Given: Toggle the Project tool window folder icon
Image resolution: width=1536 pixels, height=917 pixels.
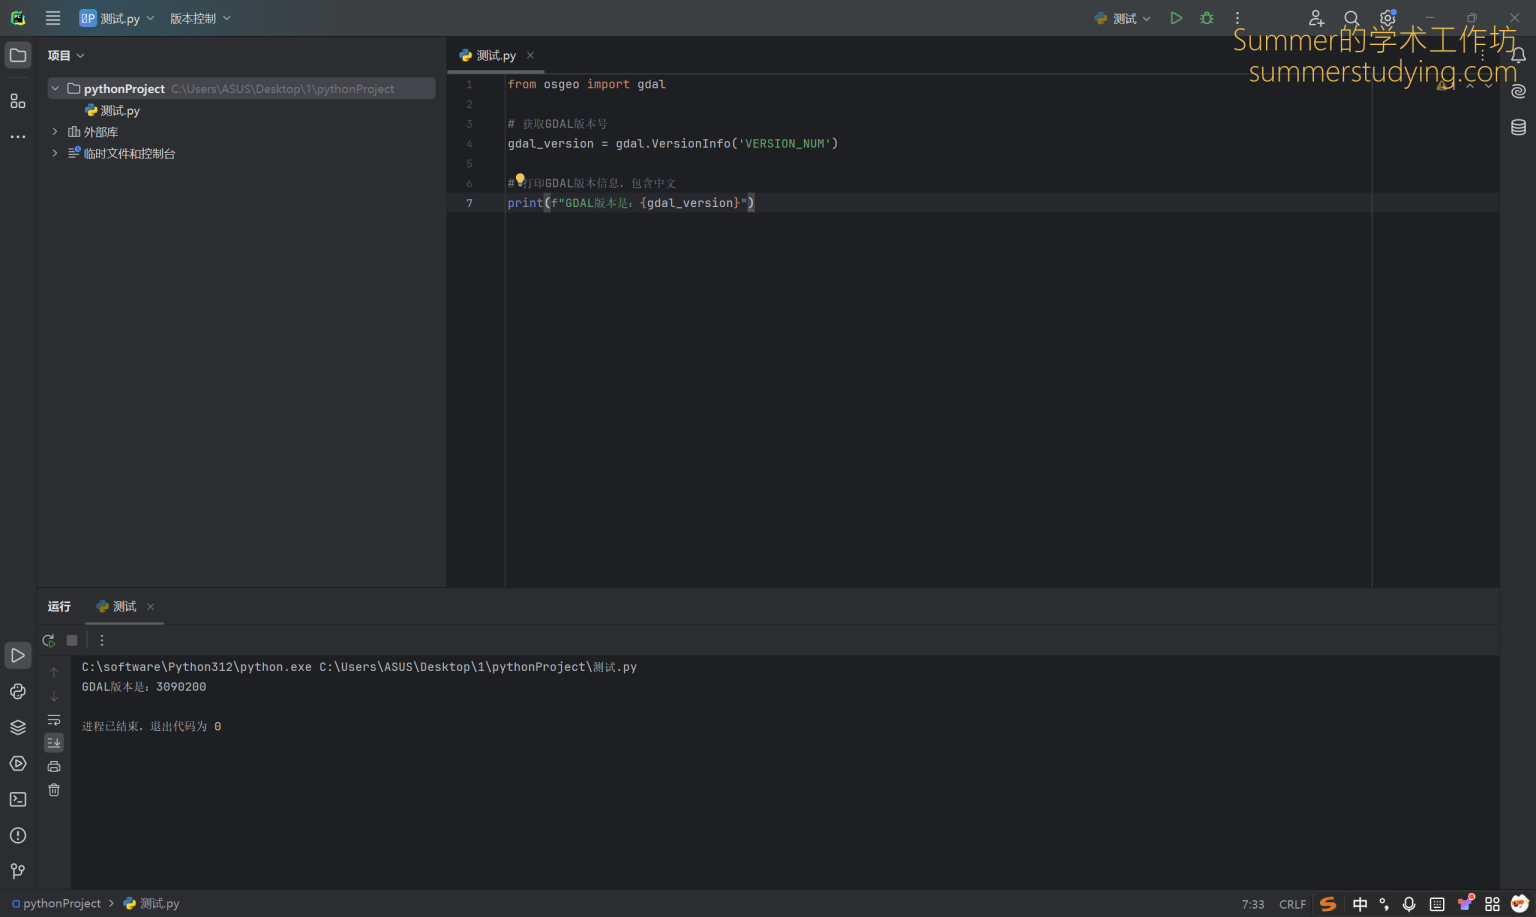Looking at the screenshot, I should coord(18,55).
